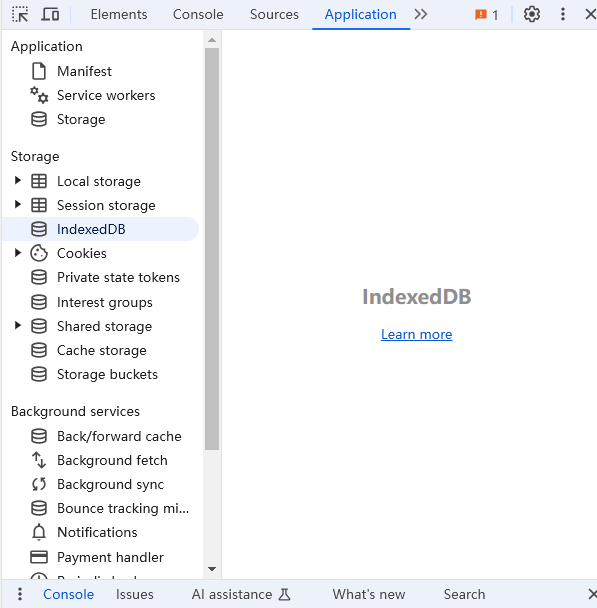Click the Background sync circular arrows icon
Viewport: 597px width, 608px height.
point(39,484)
